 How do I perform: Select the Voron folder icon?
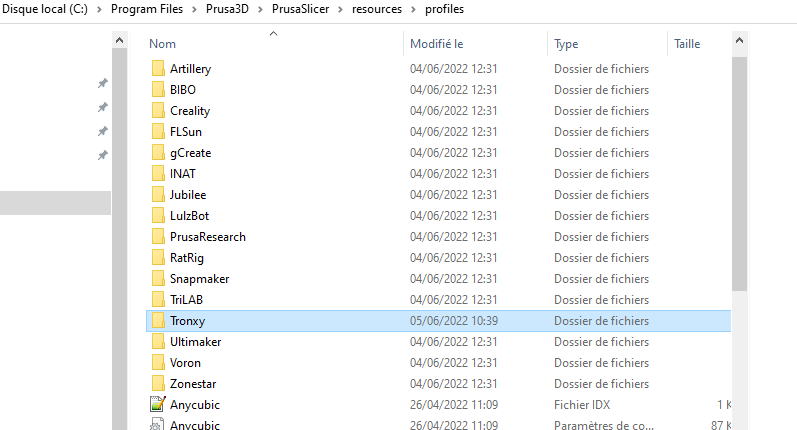coord(158,363)
